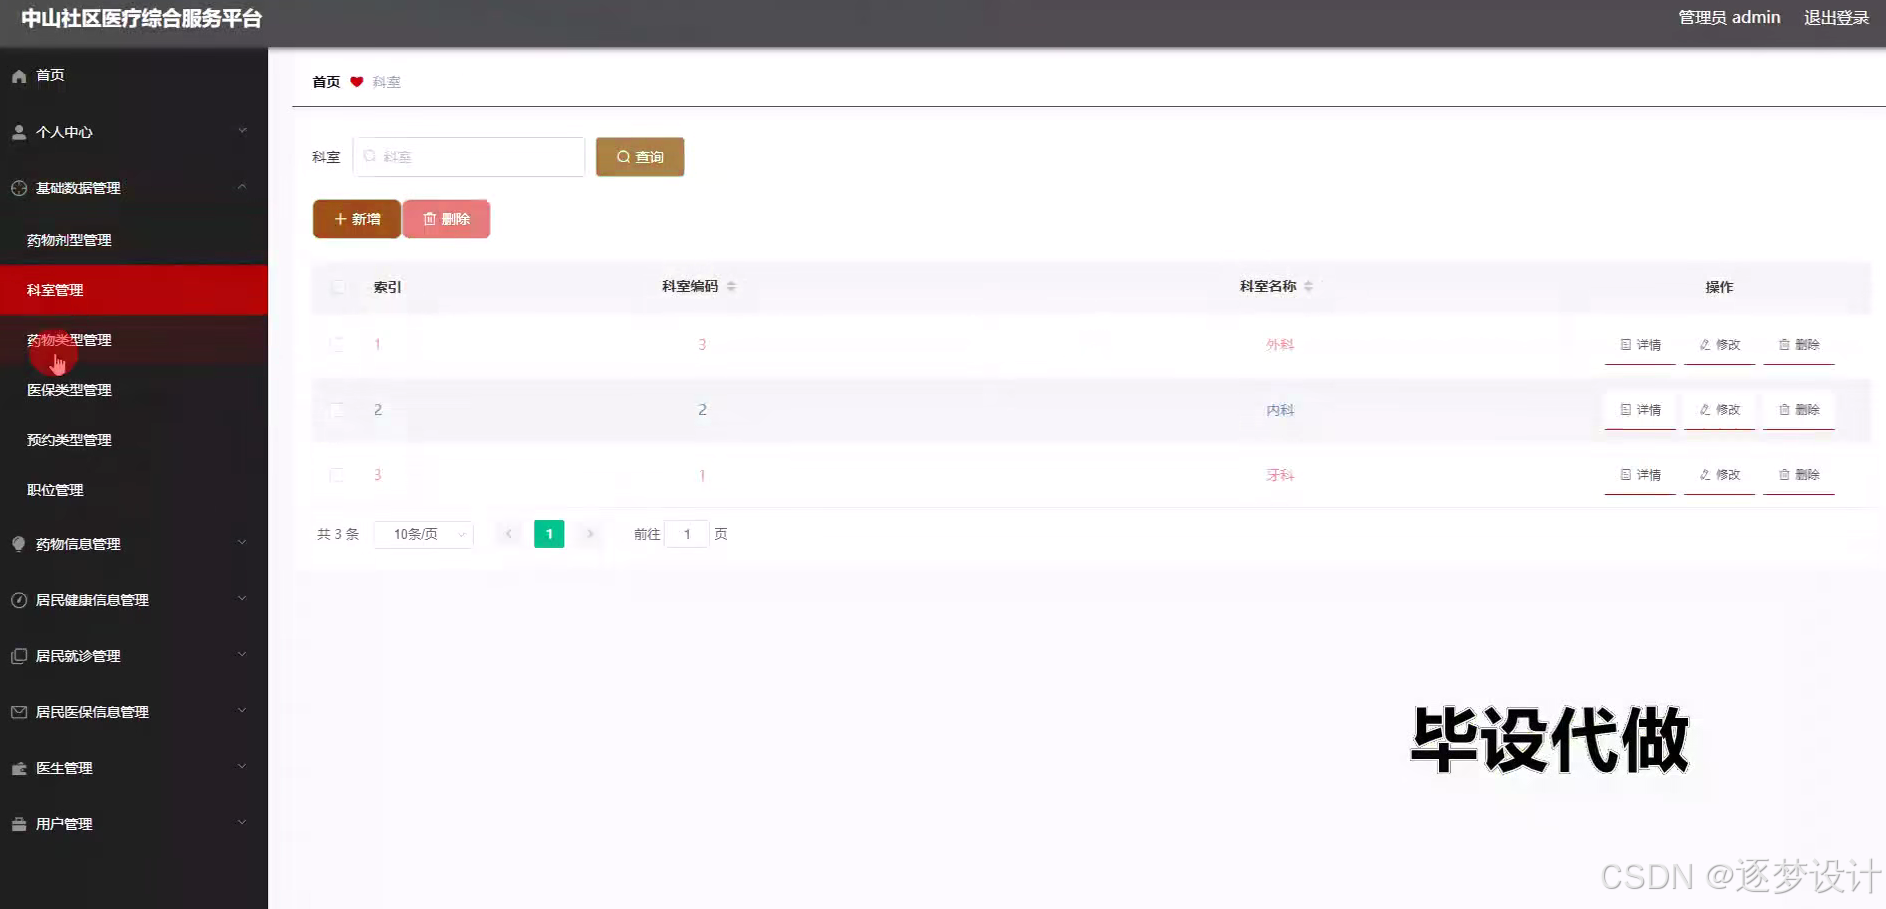Click the 首页 breadcrumb link
Image resolution: width=1886 pixels, height=909 pixels.
coord(326,82)
